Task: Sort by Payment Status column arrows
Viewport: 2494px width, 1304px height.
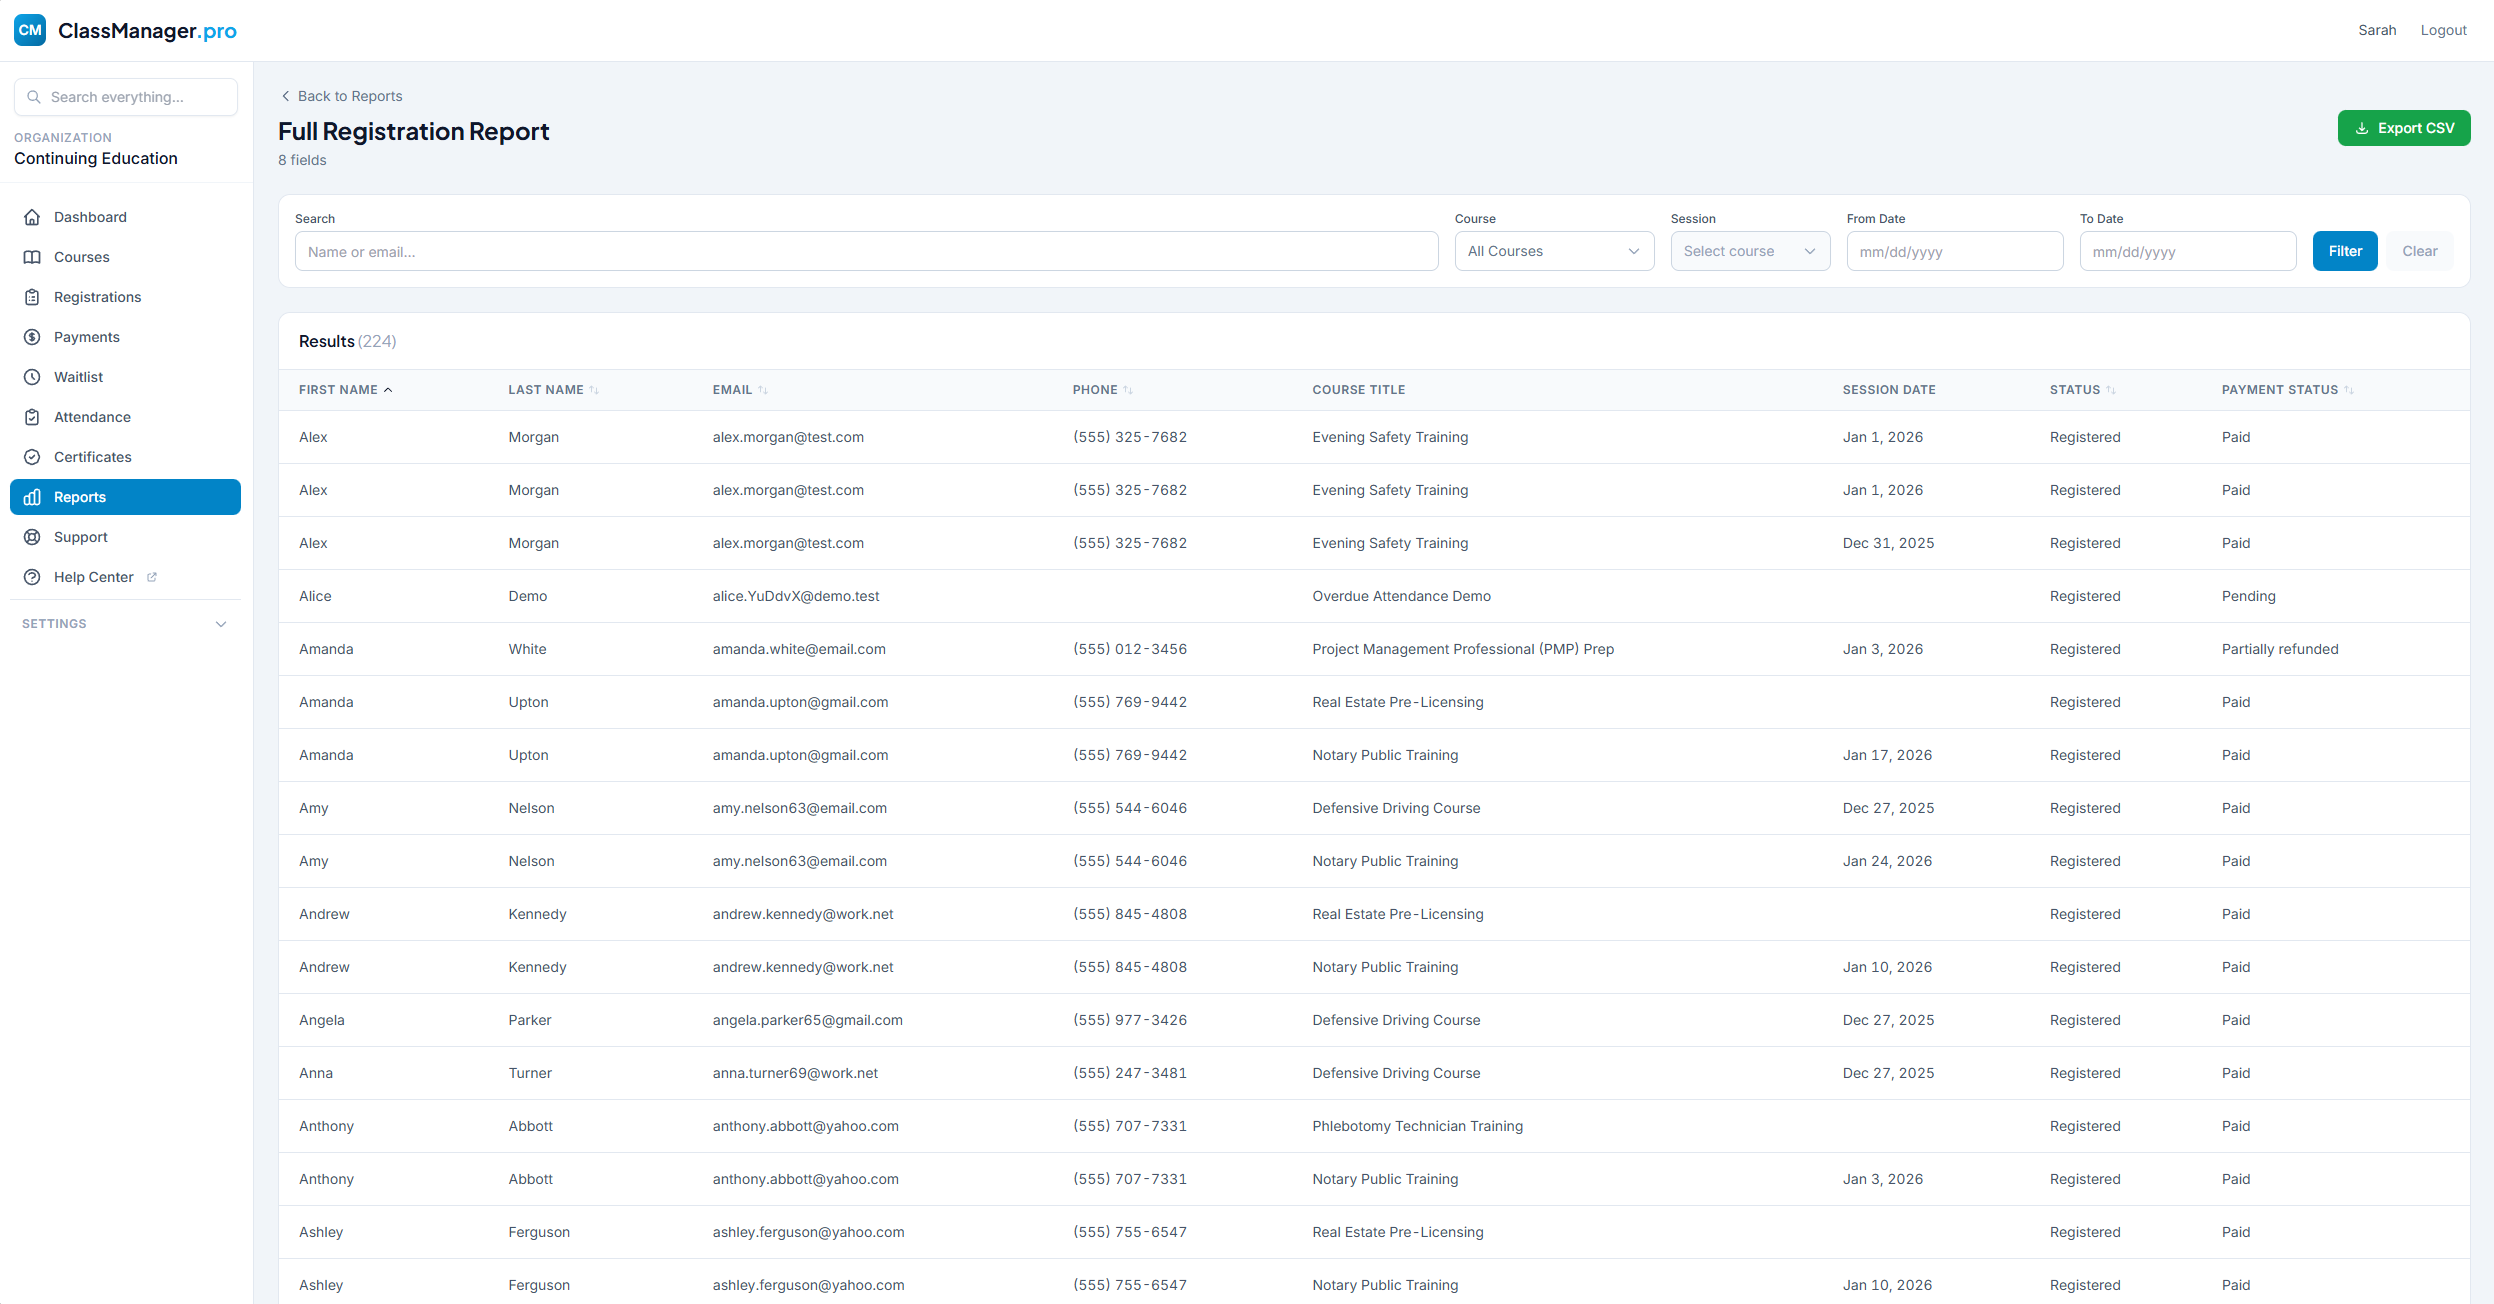Action: click(2348, 390)
